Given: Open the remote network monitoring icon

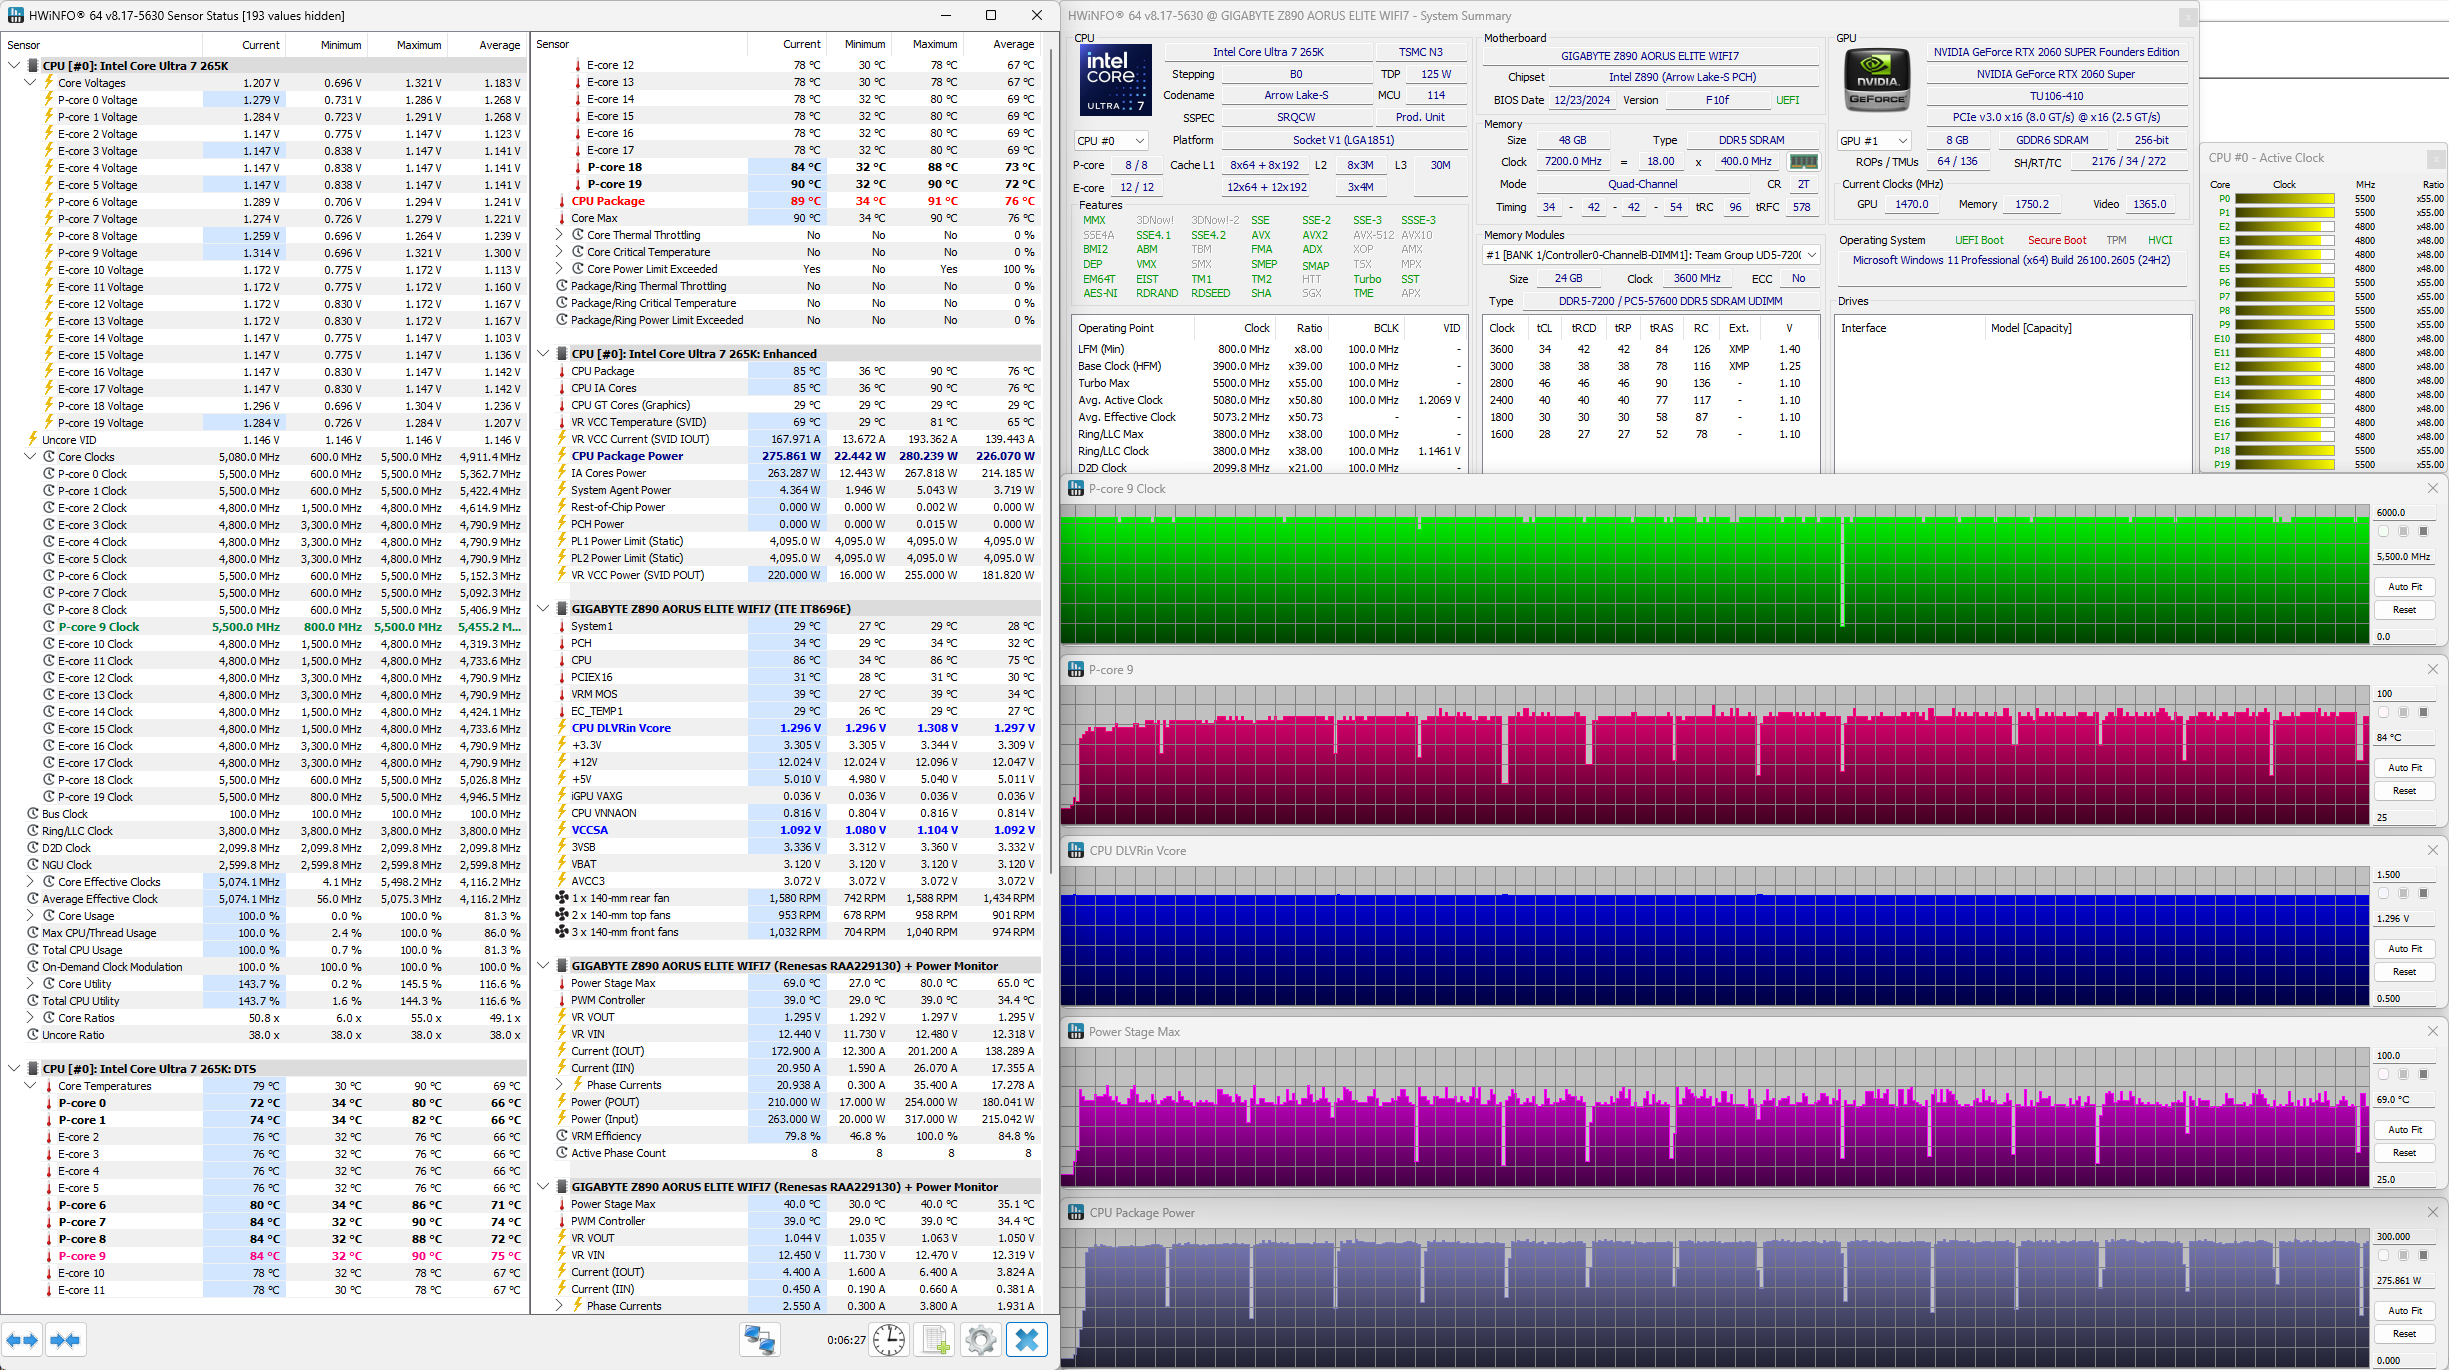Looking at the screenshot, I should 759,1340.
